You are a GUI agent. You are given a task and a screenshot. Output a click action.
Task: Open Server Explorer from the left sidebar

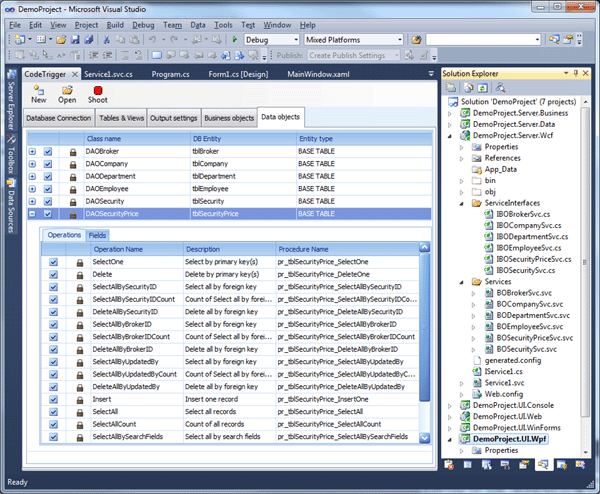coord(11,100)
